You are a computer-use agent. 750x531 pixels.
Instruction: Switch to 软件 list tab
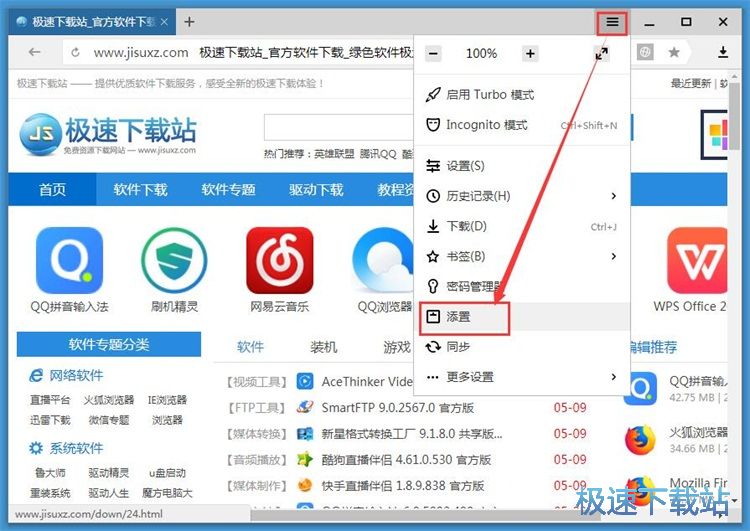pyautogui.click(x=250, y=347)
